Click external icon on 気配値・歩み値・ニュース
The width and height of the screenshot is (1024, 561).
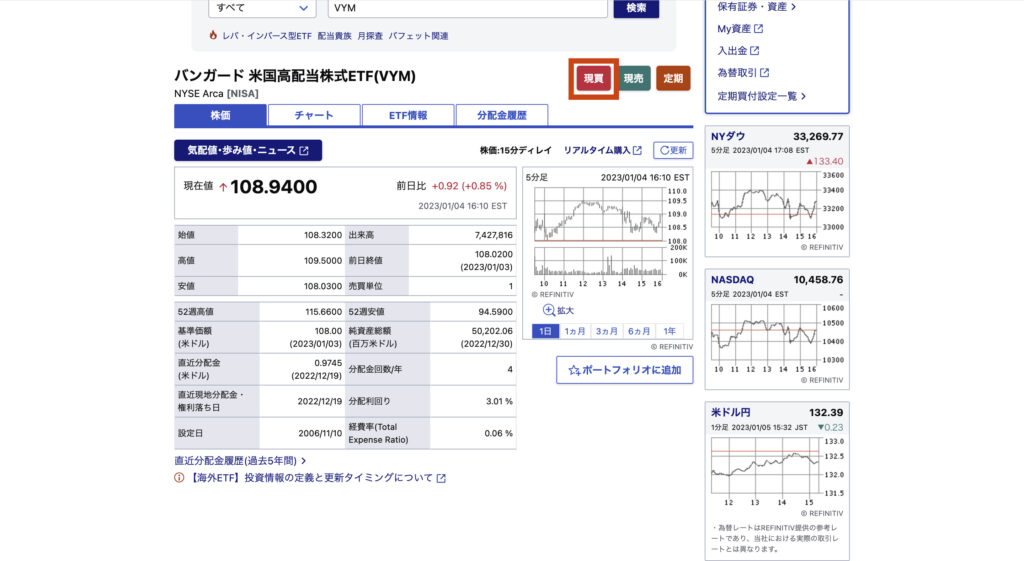[x=304, y=151]
